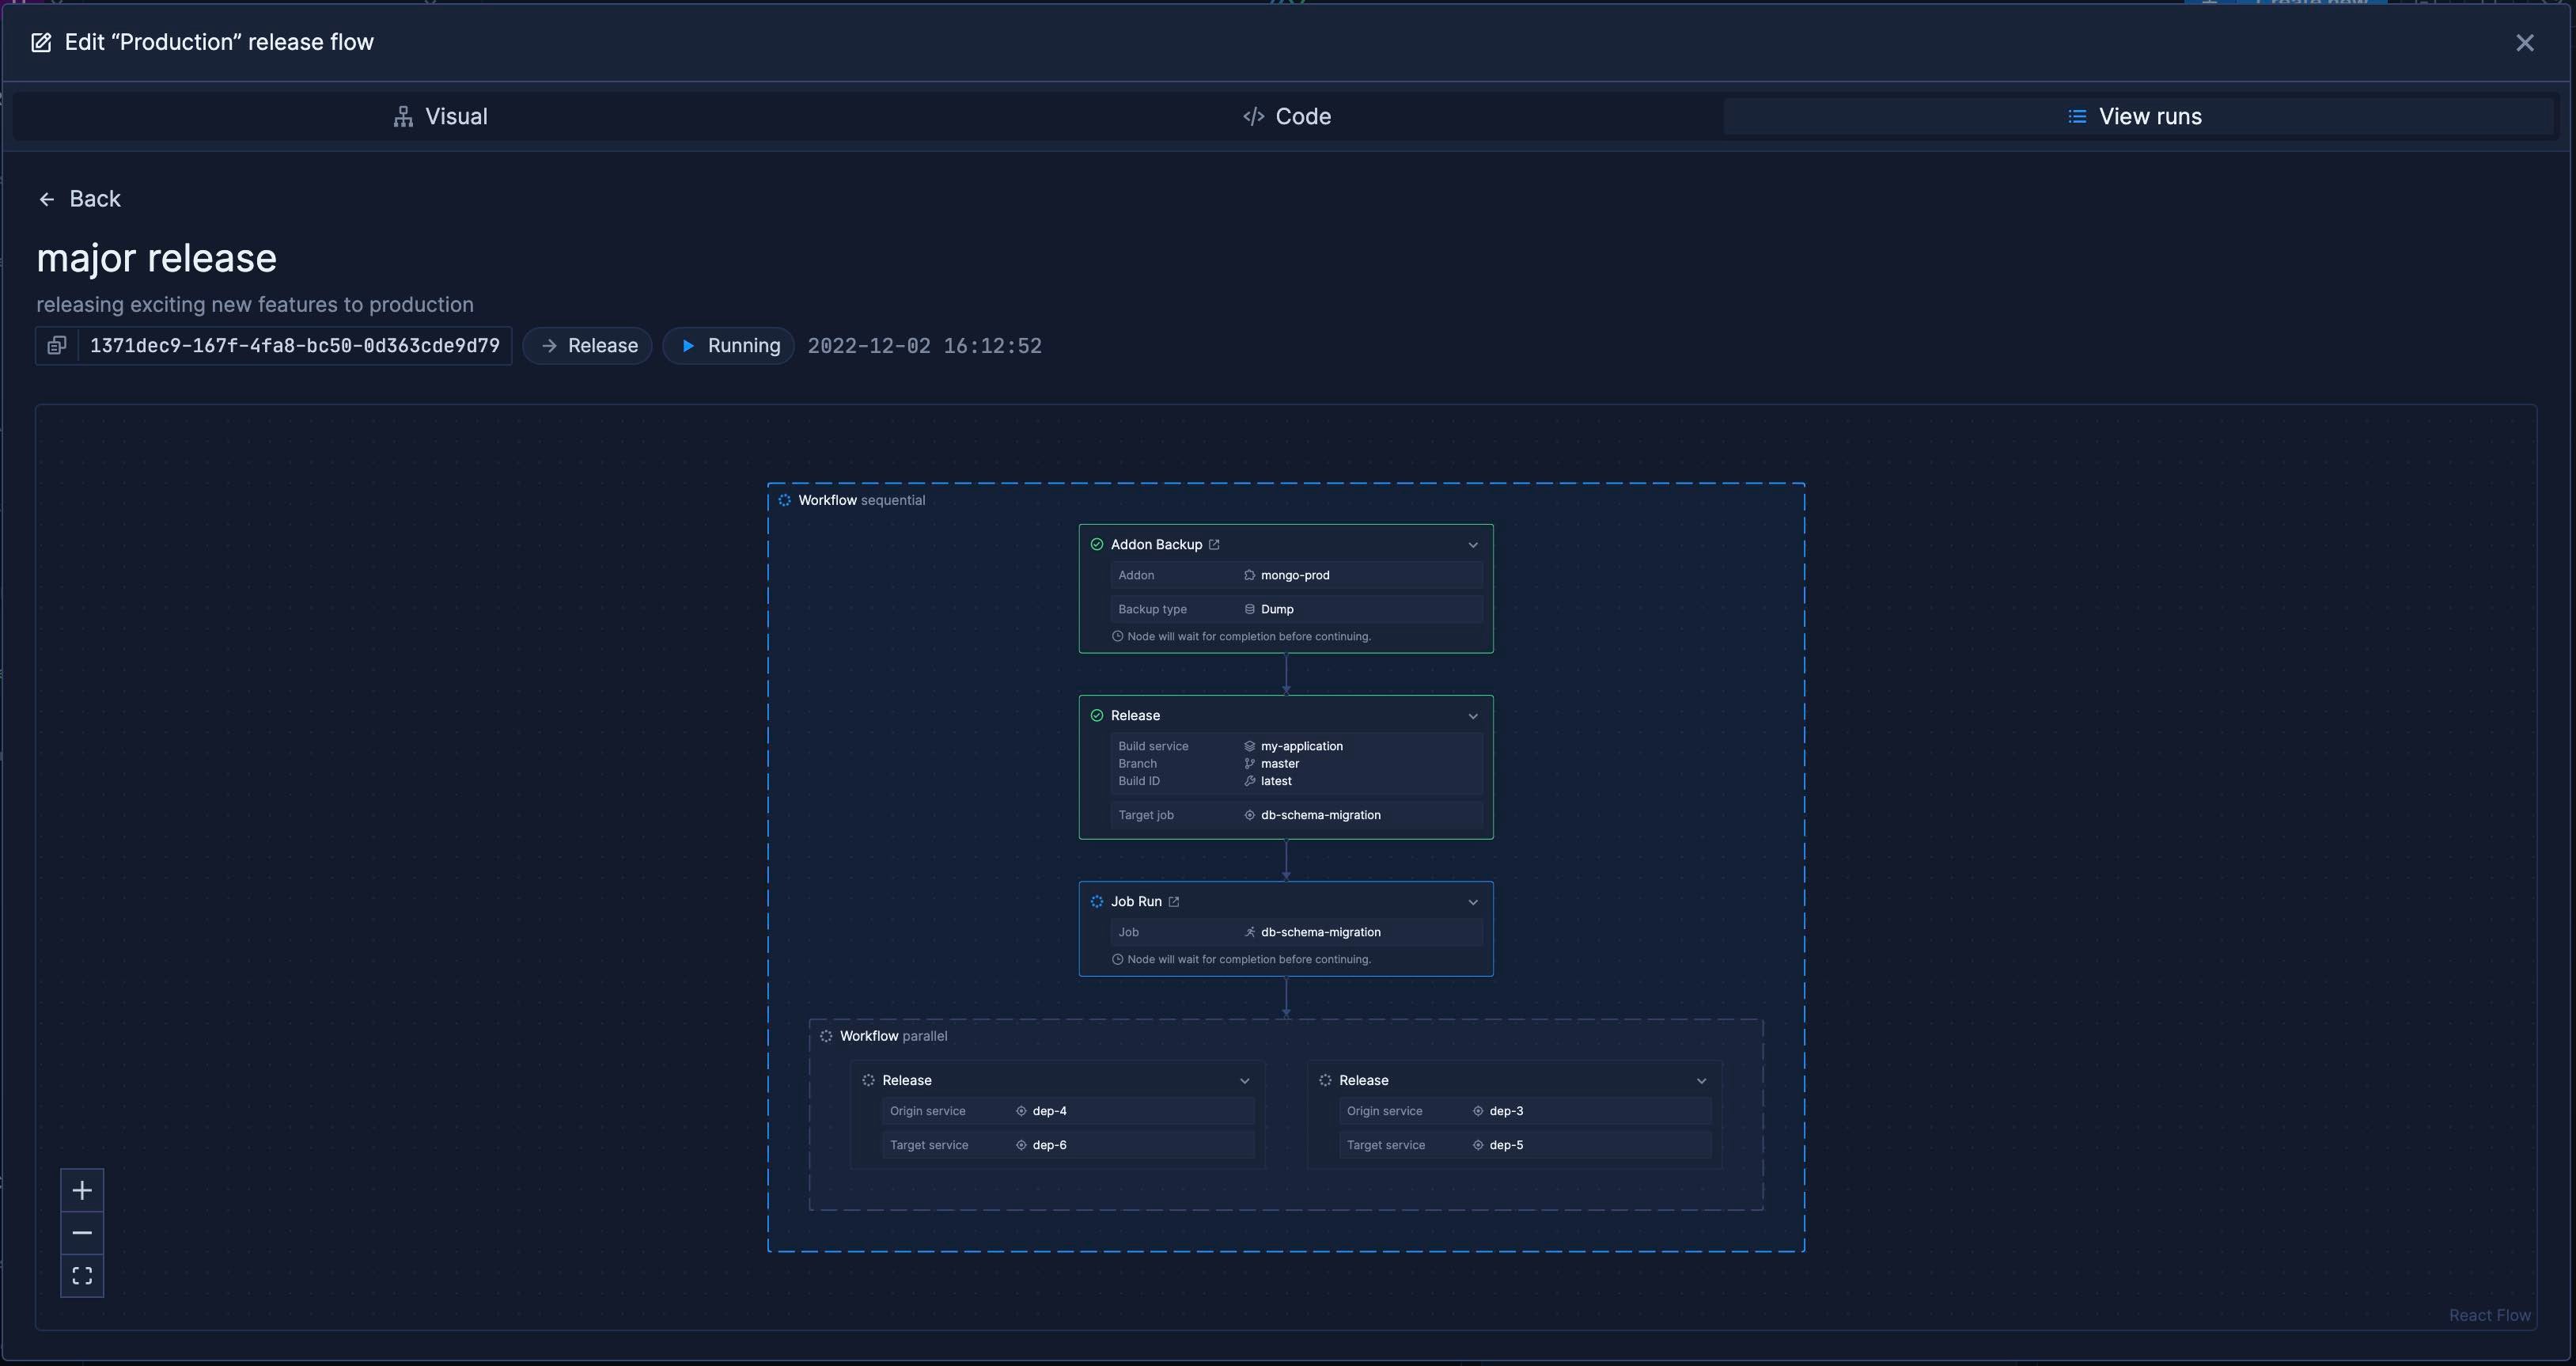The width and height of the screenshot is (2576, 1366).
Task: Click the copy run ID icon
Action: (57, 346)
